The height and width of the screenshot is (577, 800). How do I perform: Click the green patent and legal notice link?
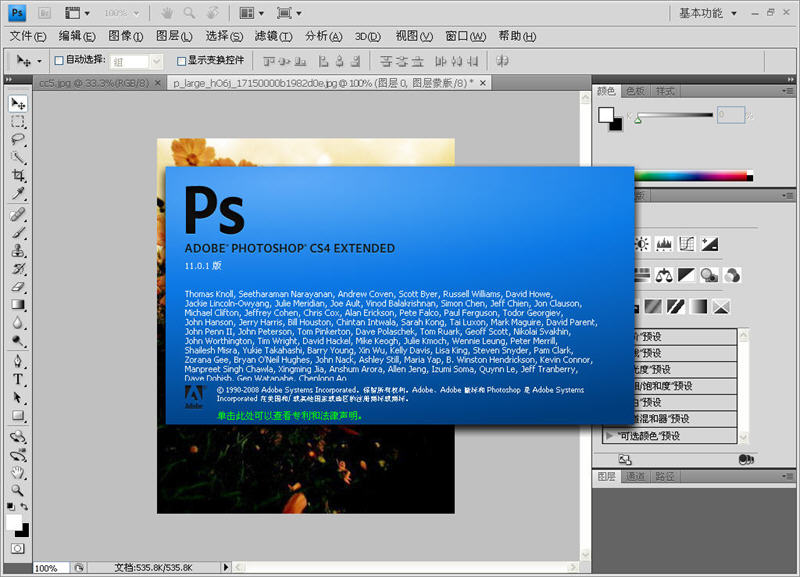290,416
